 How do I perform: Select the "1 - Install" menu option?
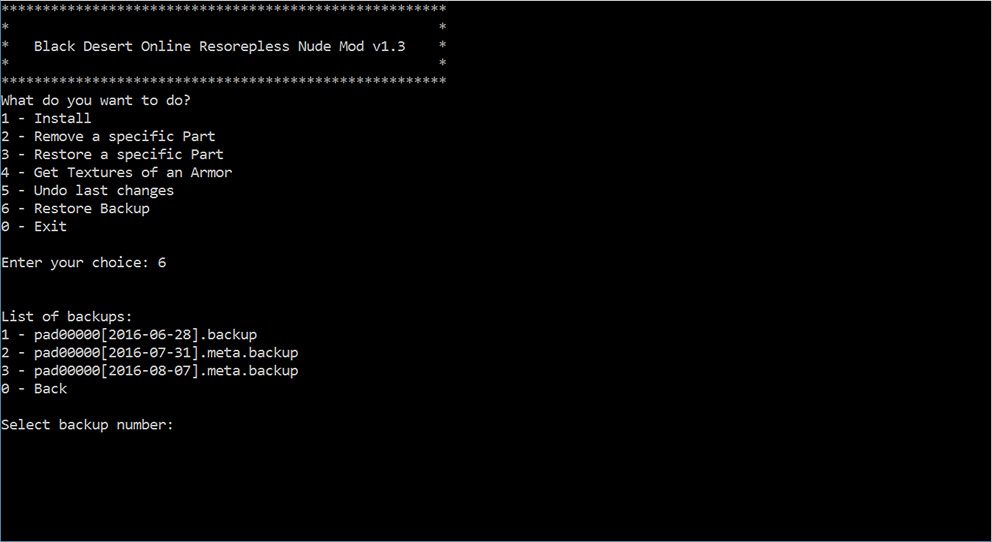coord(46,118)
